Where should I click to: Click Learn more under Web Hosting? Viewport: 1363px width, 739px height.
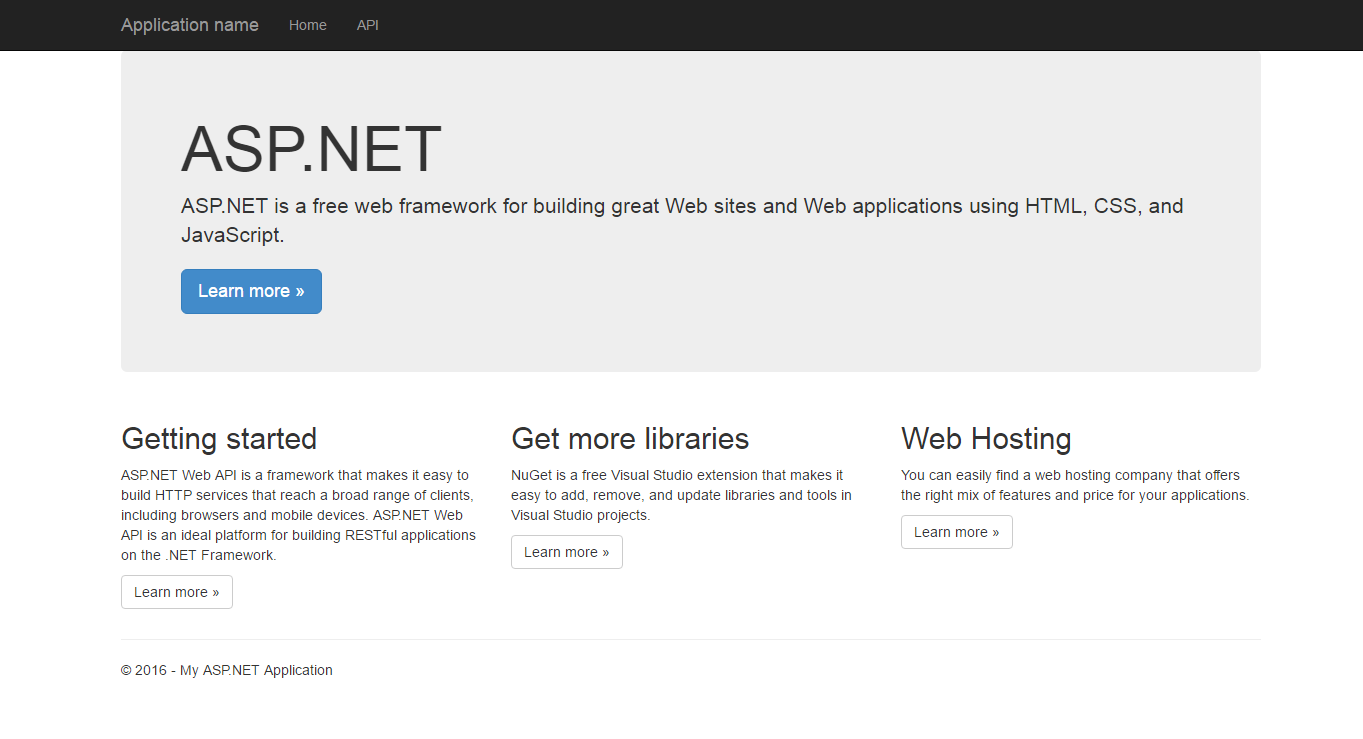[x=957, y=532]
